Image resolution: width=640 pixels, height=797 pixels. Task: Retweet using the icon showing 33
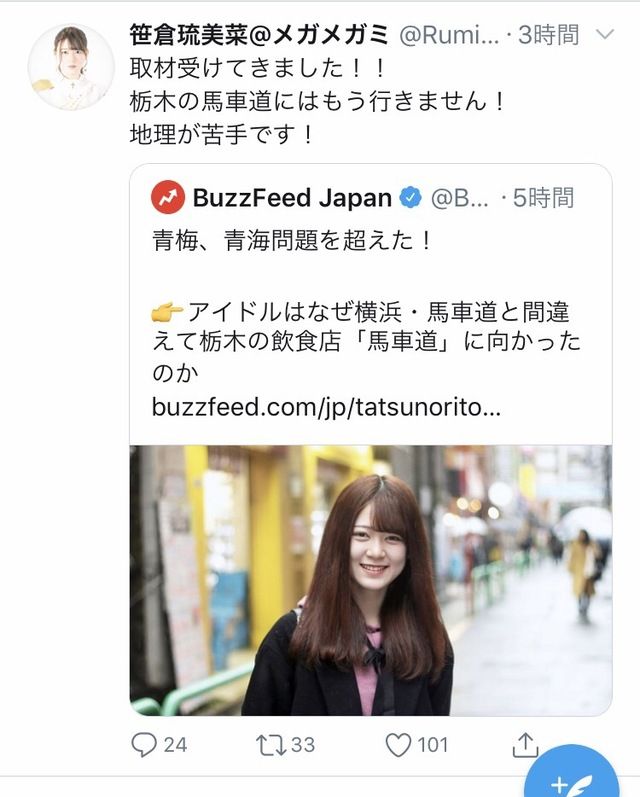270,745
